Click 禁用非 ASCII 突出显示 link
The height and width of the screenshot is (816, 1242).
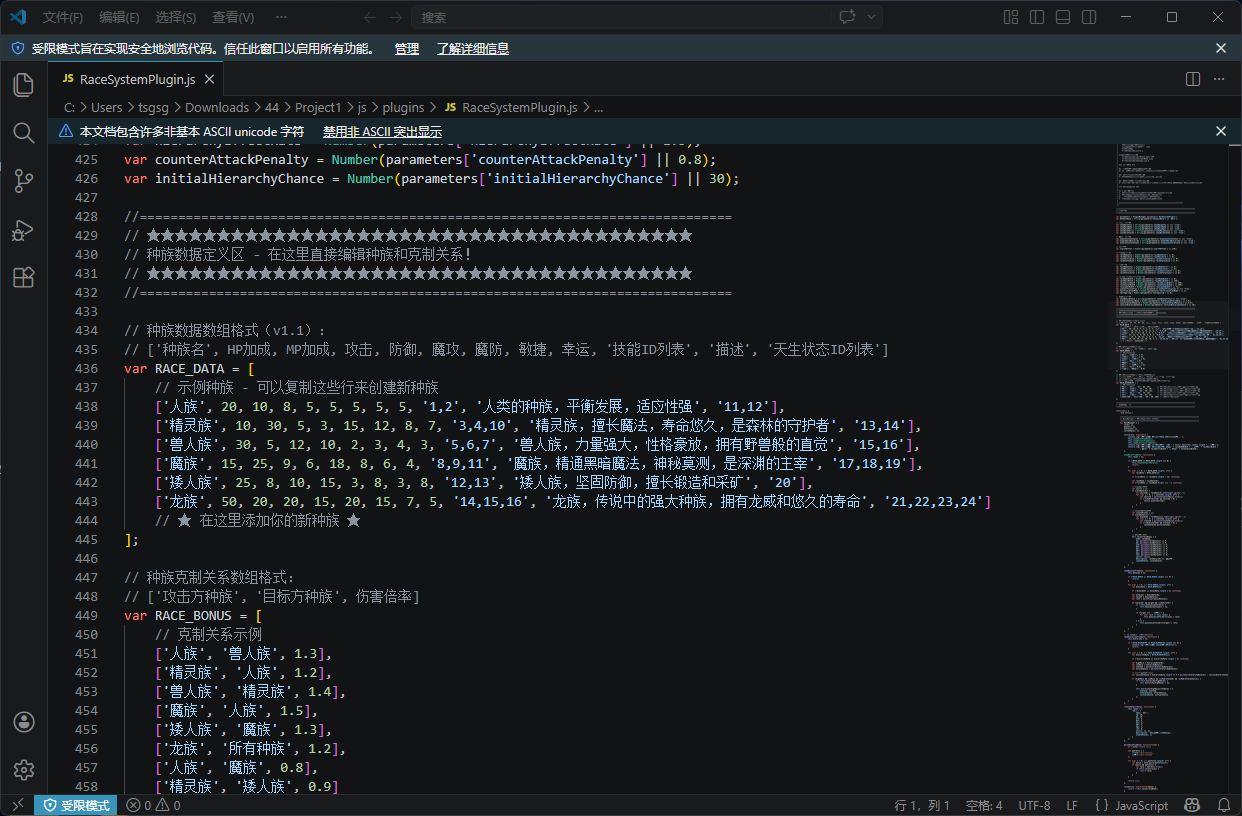coord(382,131)
